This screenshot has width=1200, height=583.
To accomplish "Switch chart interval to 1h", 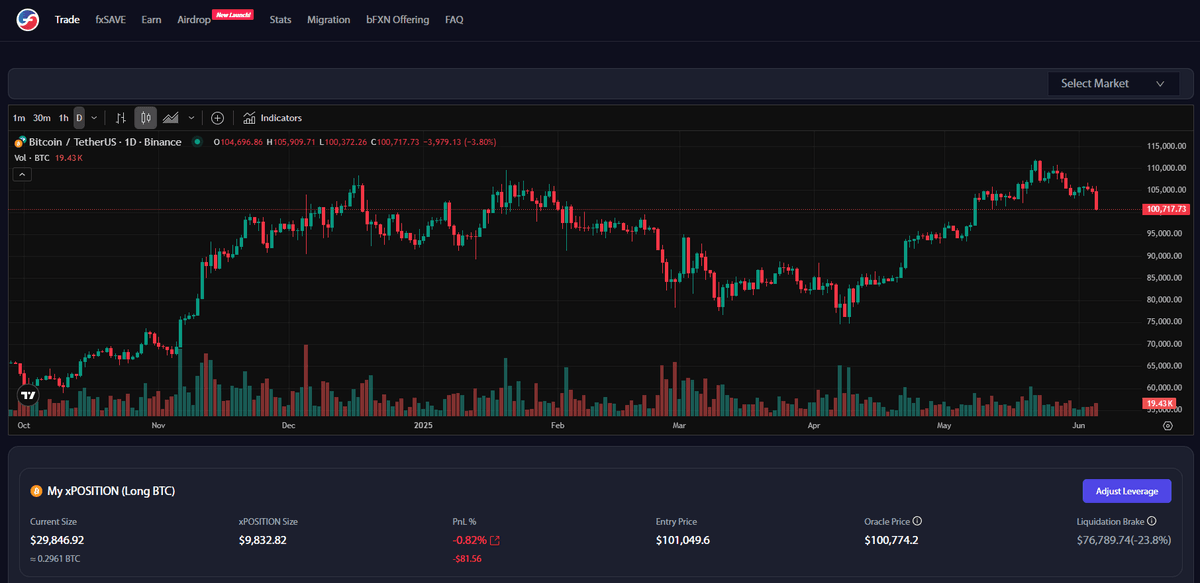I will coord(64,118).
